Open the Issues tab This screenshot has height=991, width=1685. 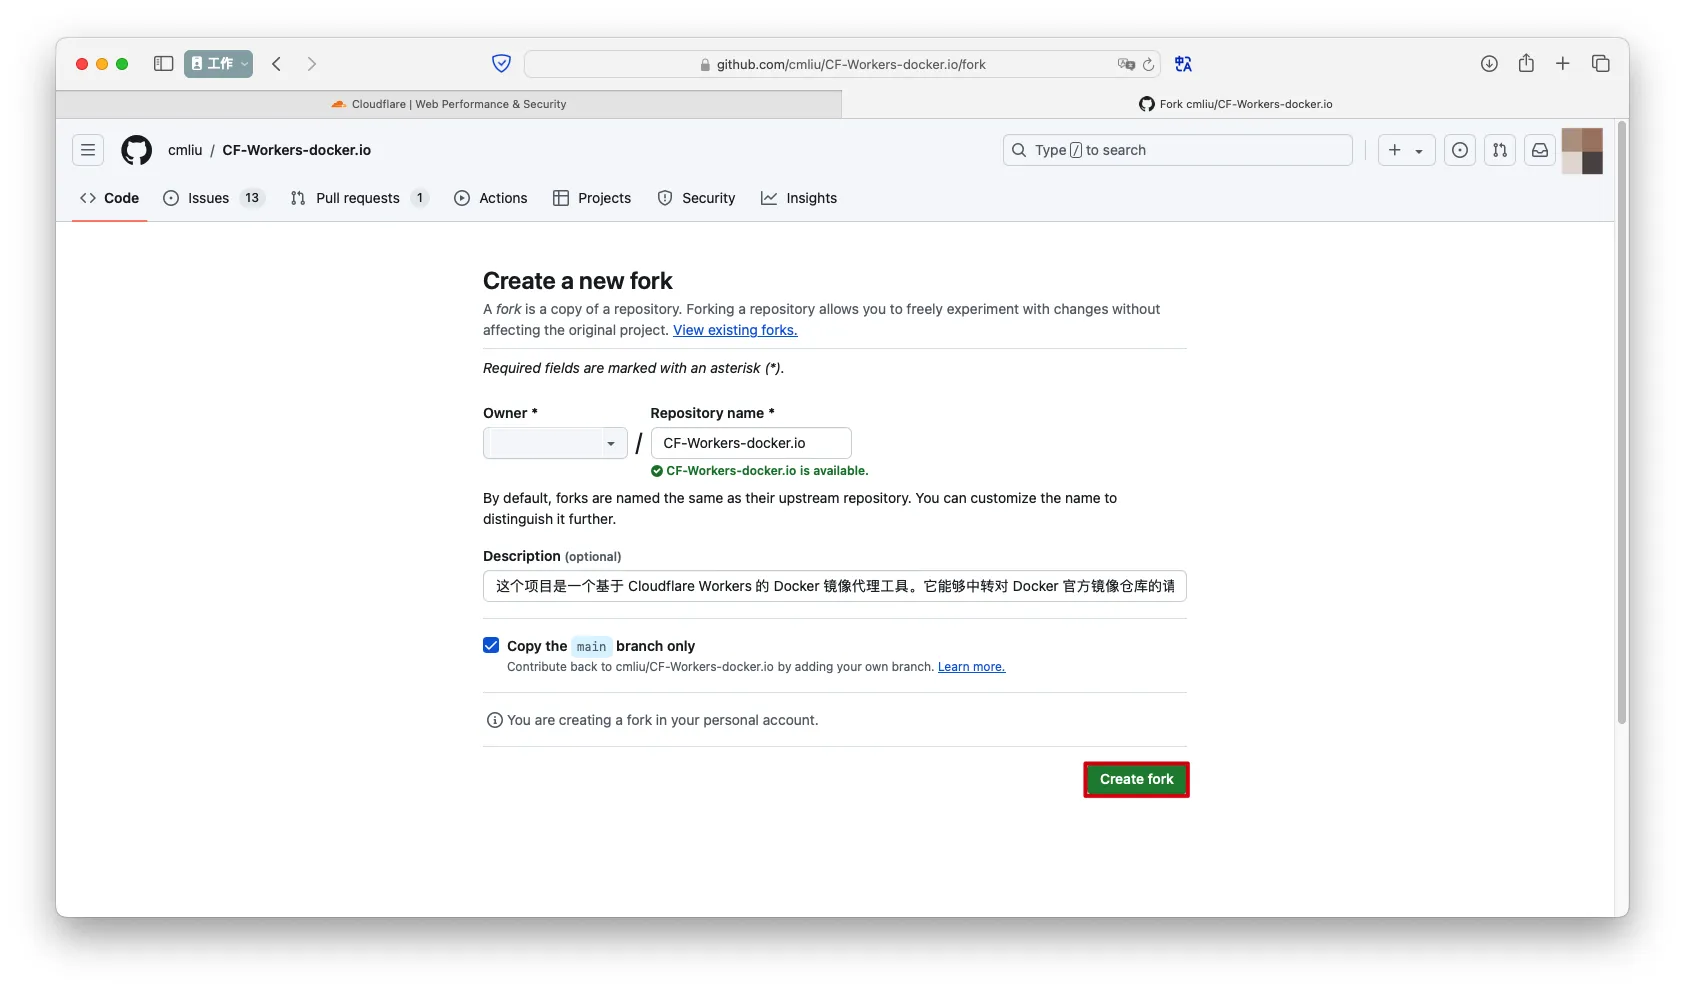click(213, 198)
